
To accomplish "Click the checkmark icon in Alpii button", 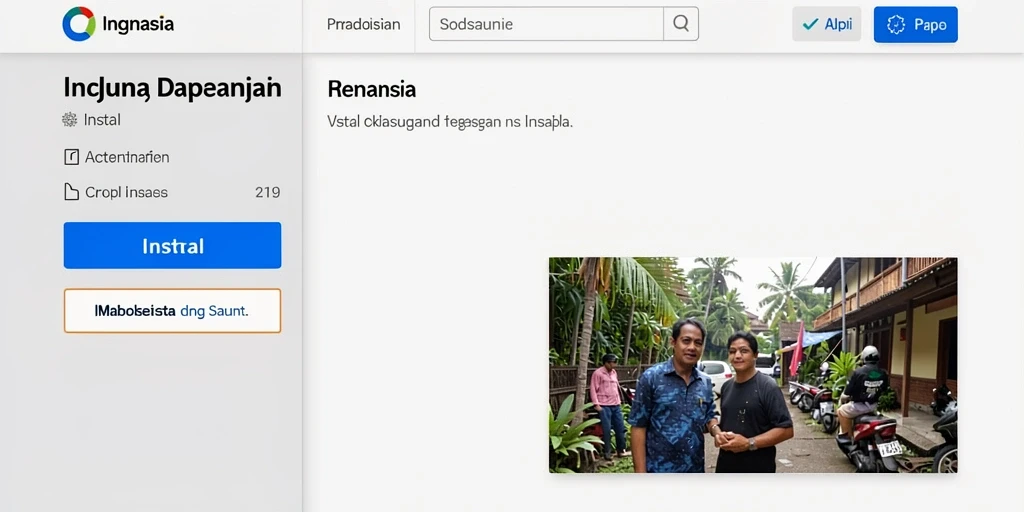I will [x=810, y=24].
